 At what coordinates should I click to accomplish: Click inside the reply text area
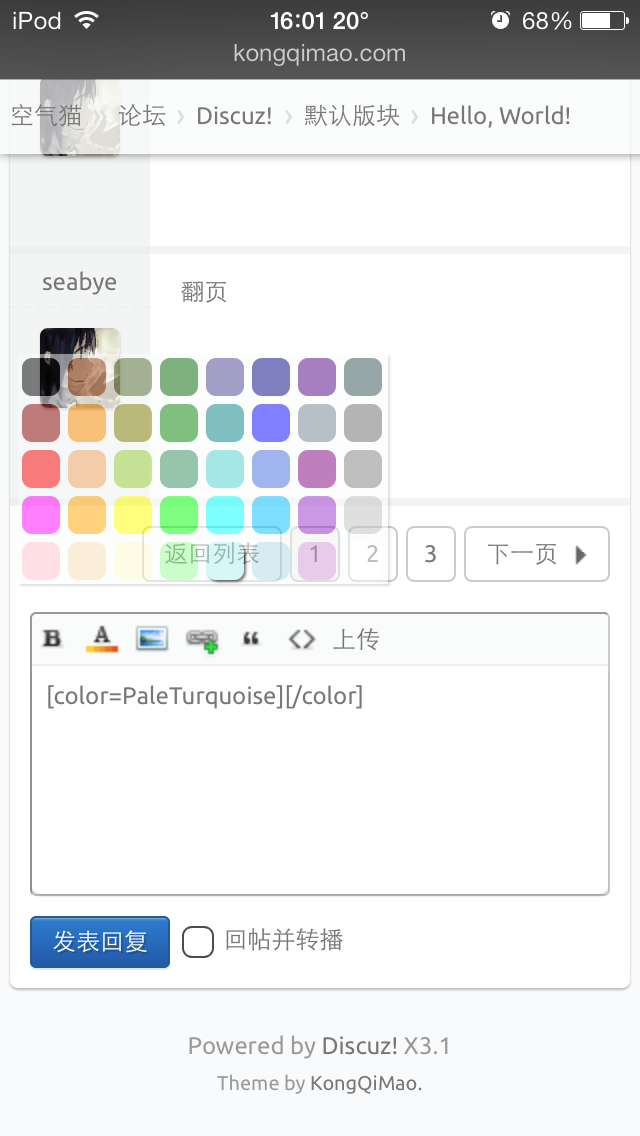pyautogui.click(x=320, y=779)
